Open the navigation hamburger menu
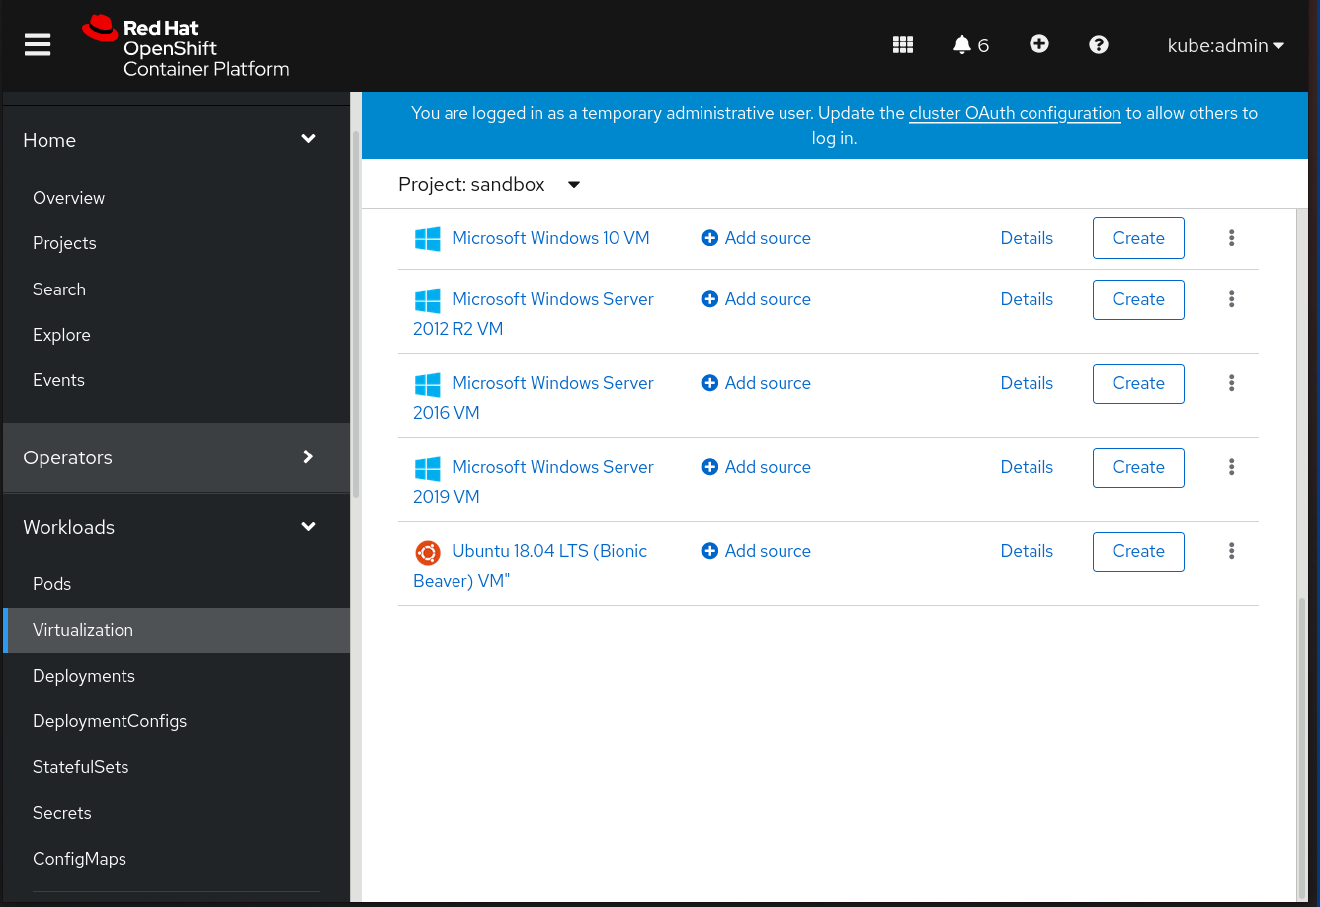Viewport: 1320px width, 907px height. point(37,44)
